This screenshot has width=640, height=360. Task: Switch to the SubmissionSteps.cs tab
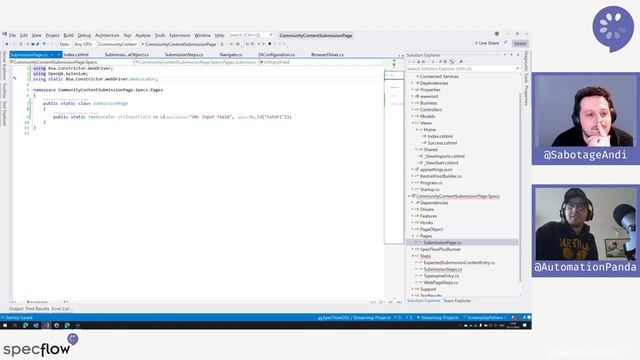click(184, 54)
